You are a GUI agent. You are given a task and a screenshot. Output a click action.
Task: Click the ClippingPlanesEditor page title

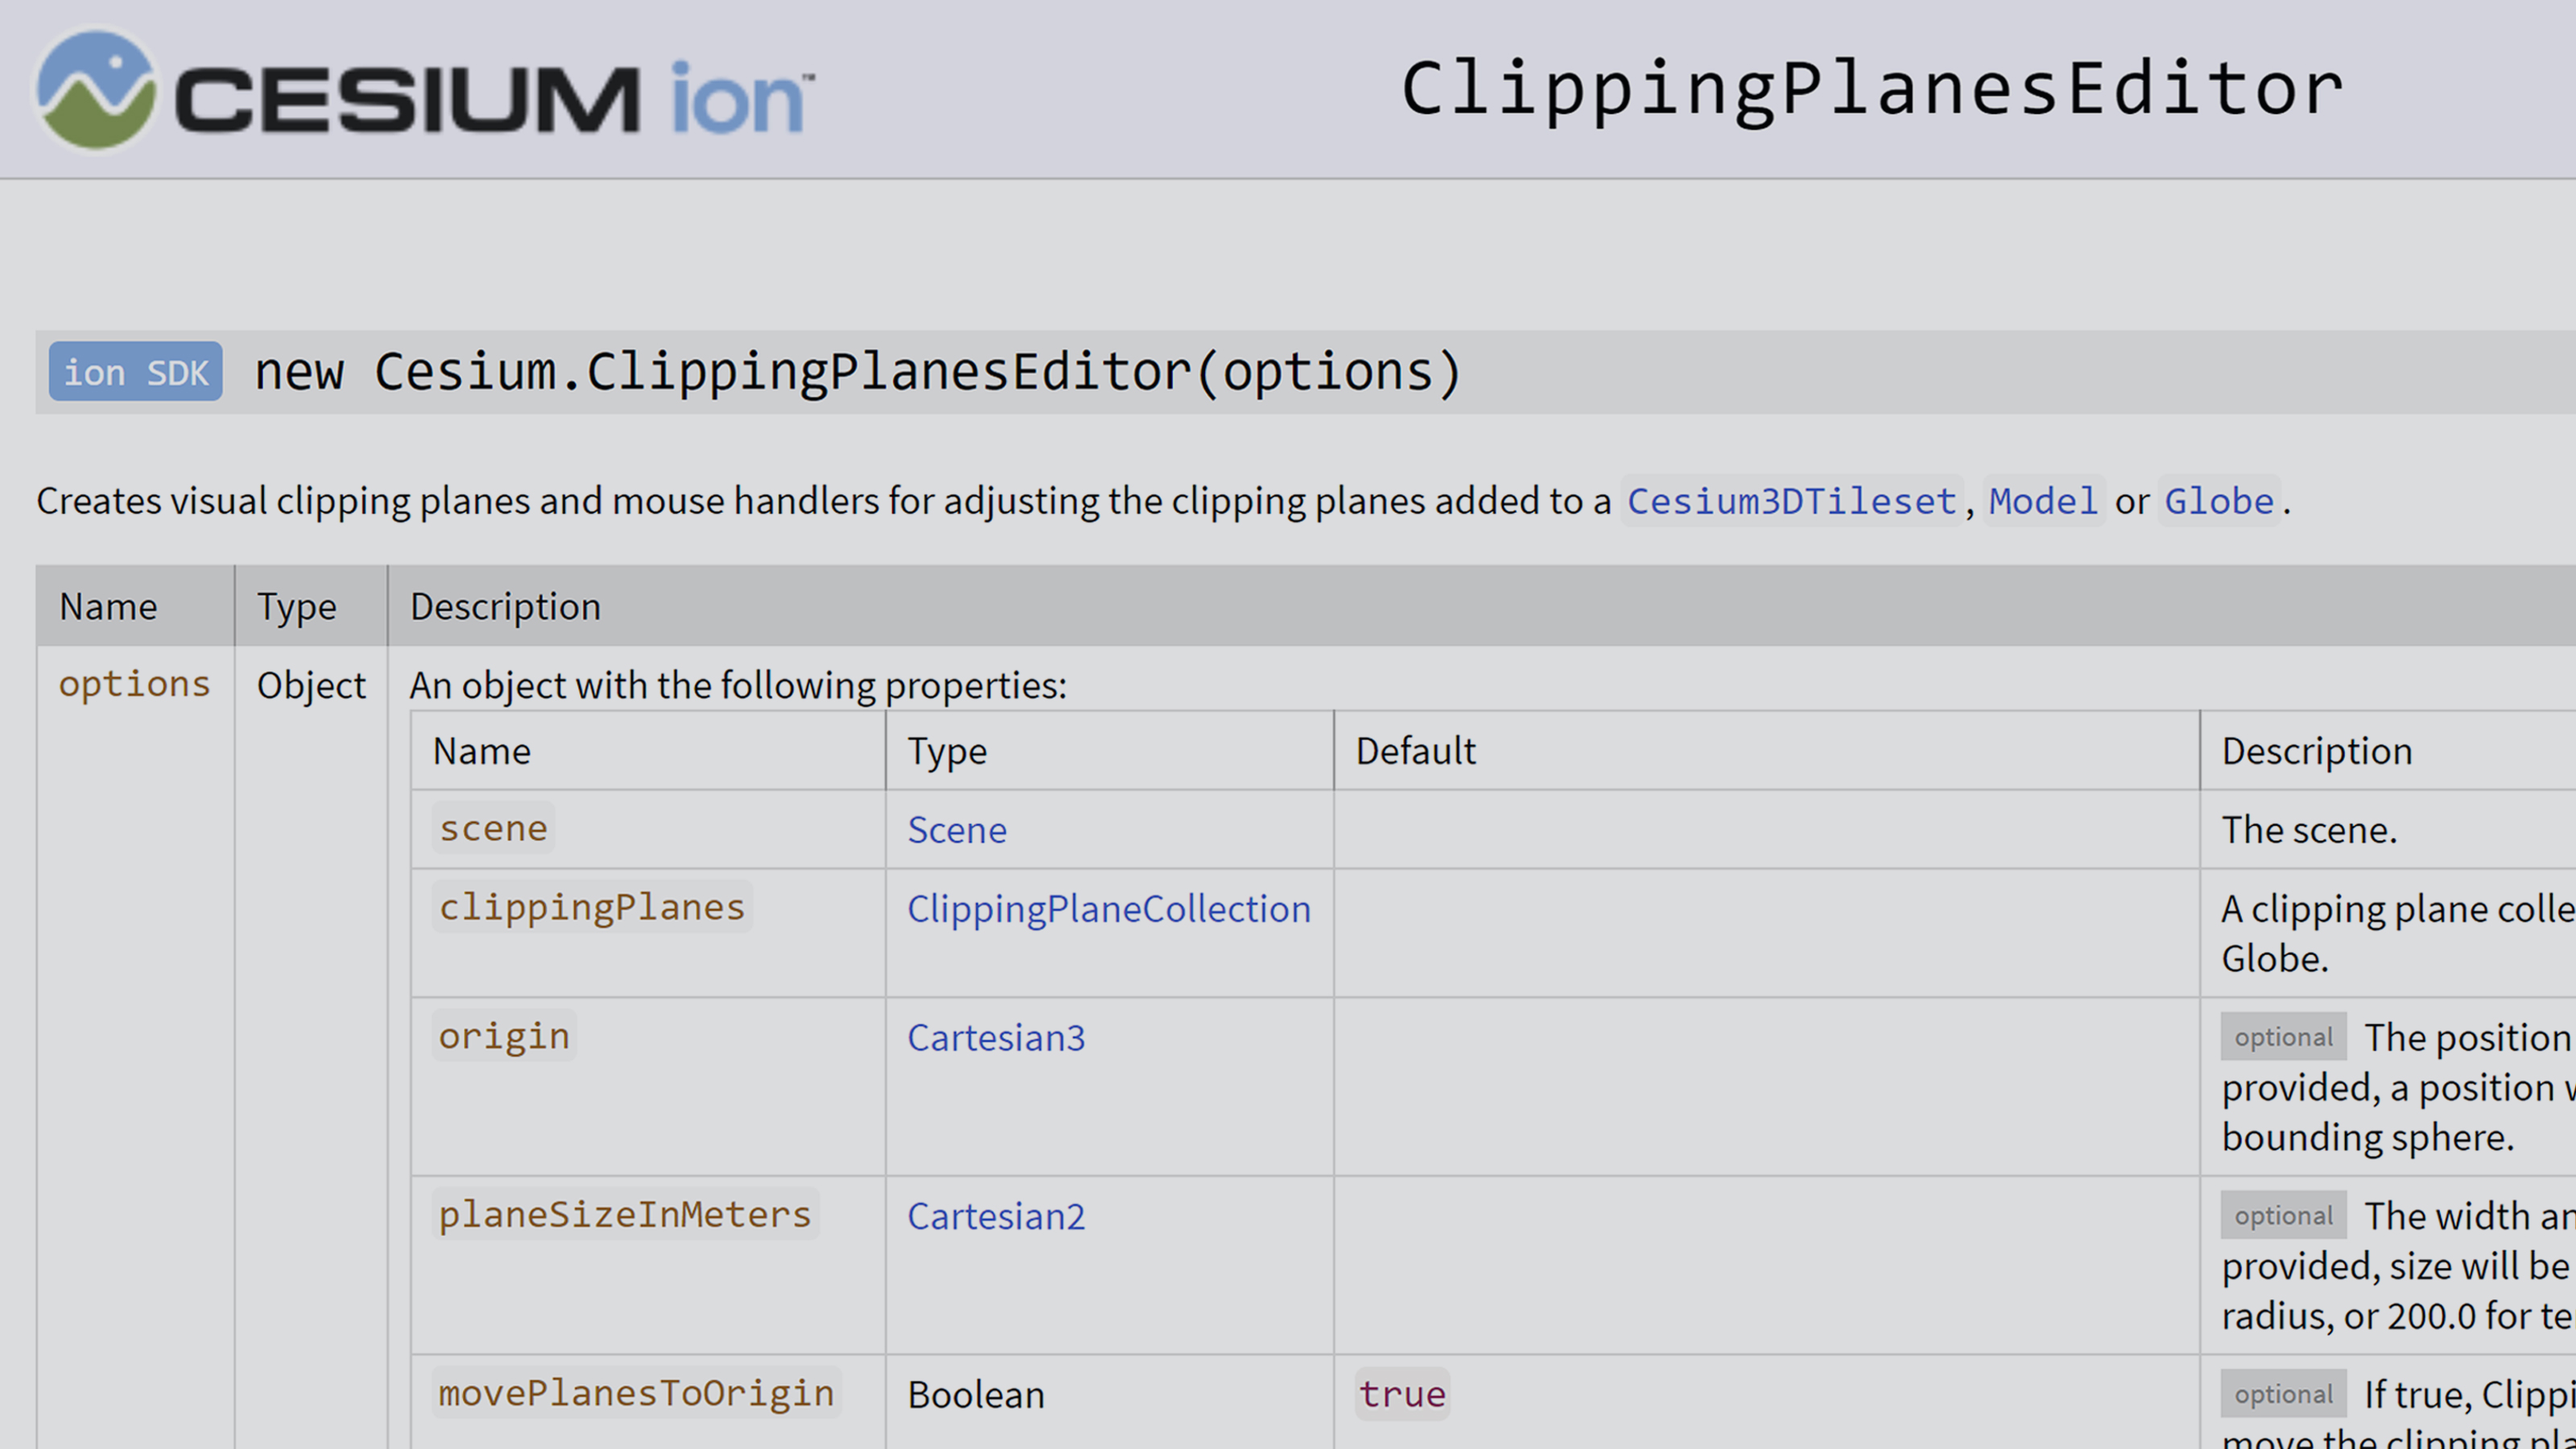tap(1870, 88)
